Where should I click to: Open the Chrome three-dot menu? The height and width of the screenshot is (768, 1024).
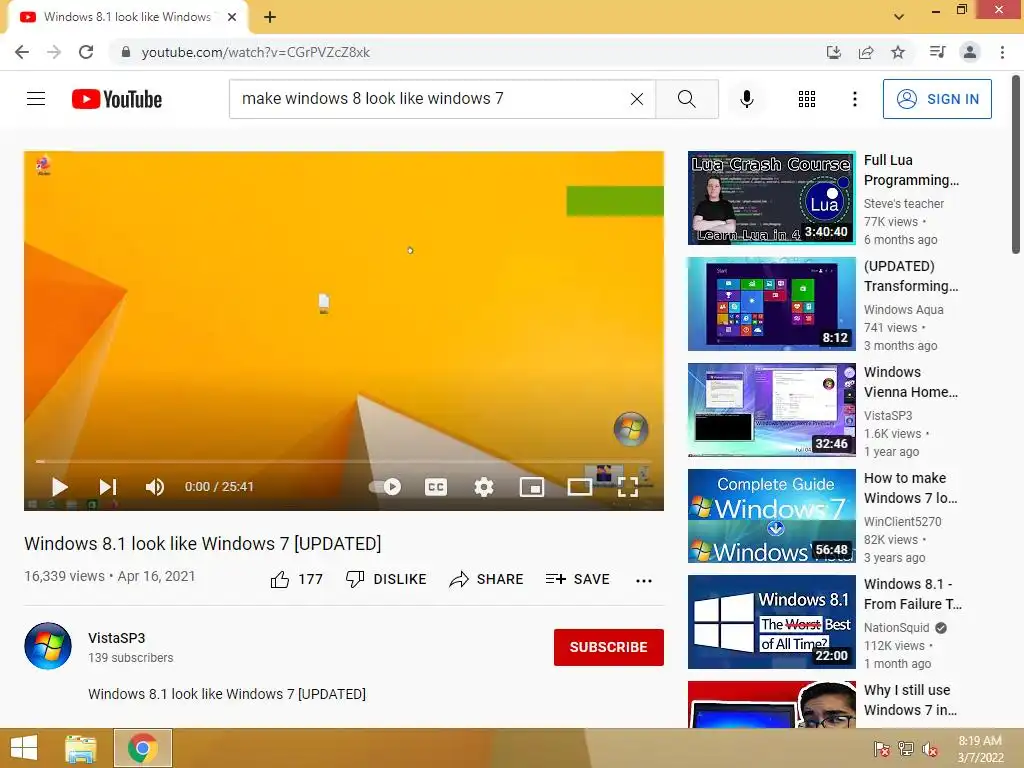(x=1002, y=52)
